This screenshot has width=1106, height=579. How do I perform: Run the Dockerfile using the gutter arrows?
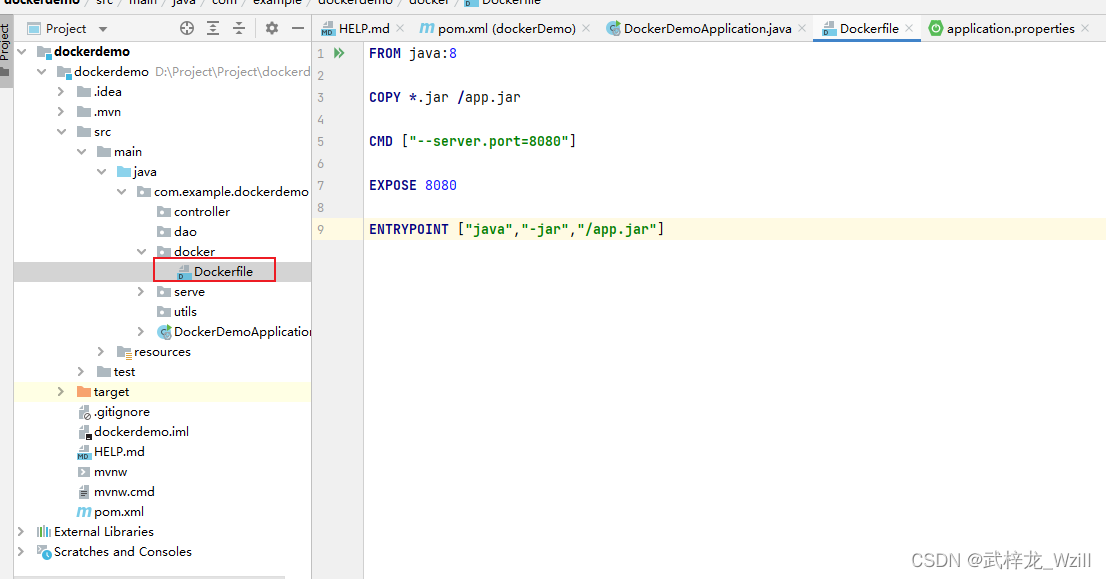click(x=339, y=53)
